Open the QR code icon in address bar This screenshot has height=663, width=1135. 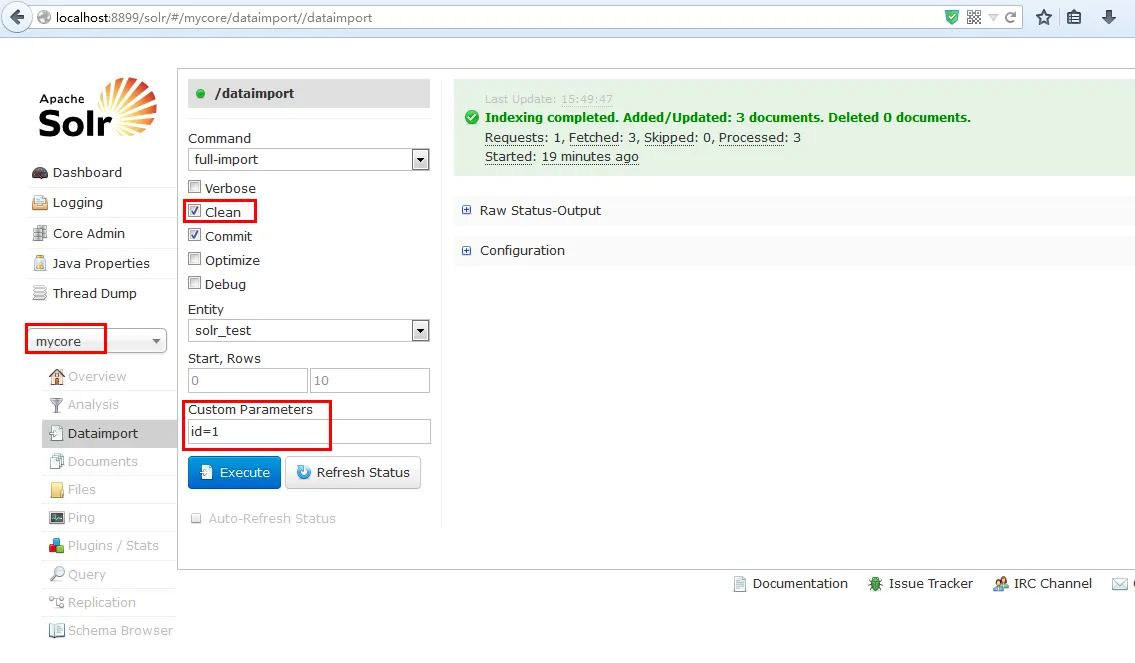pos(974,17)
